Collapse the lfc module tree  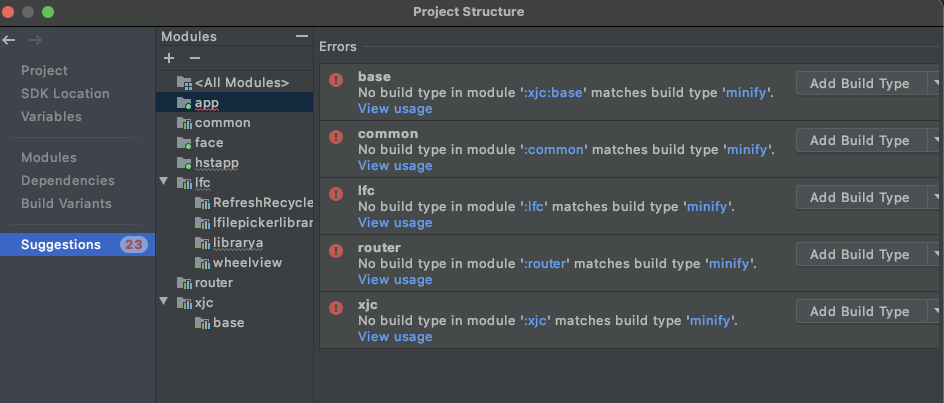click(163, 182)
